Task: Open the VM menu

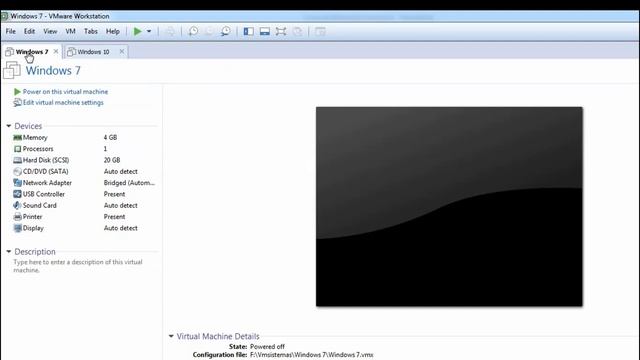Action: point(71,31)
